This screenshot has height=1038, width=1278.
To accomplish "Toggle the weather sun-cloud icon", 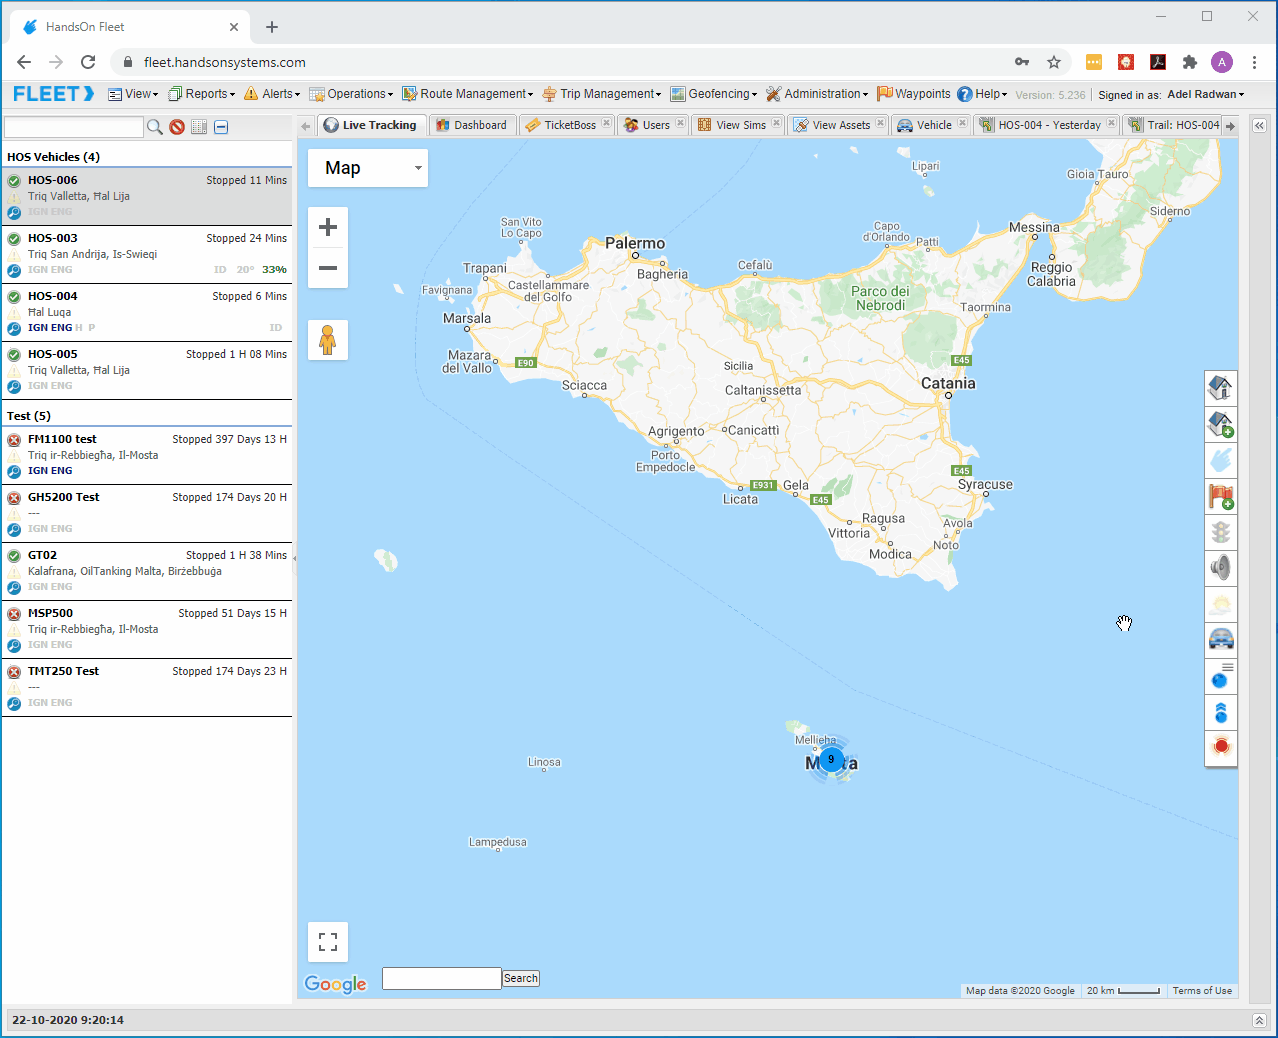I will tap(1221, 604).
